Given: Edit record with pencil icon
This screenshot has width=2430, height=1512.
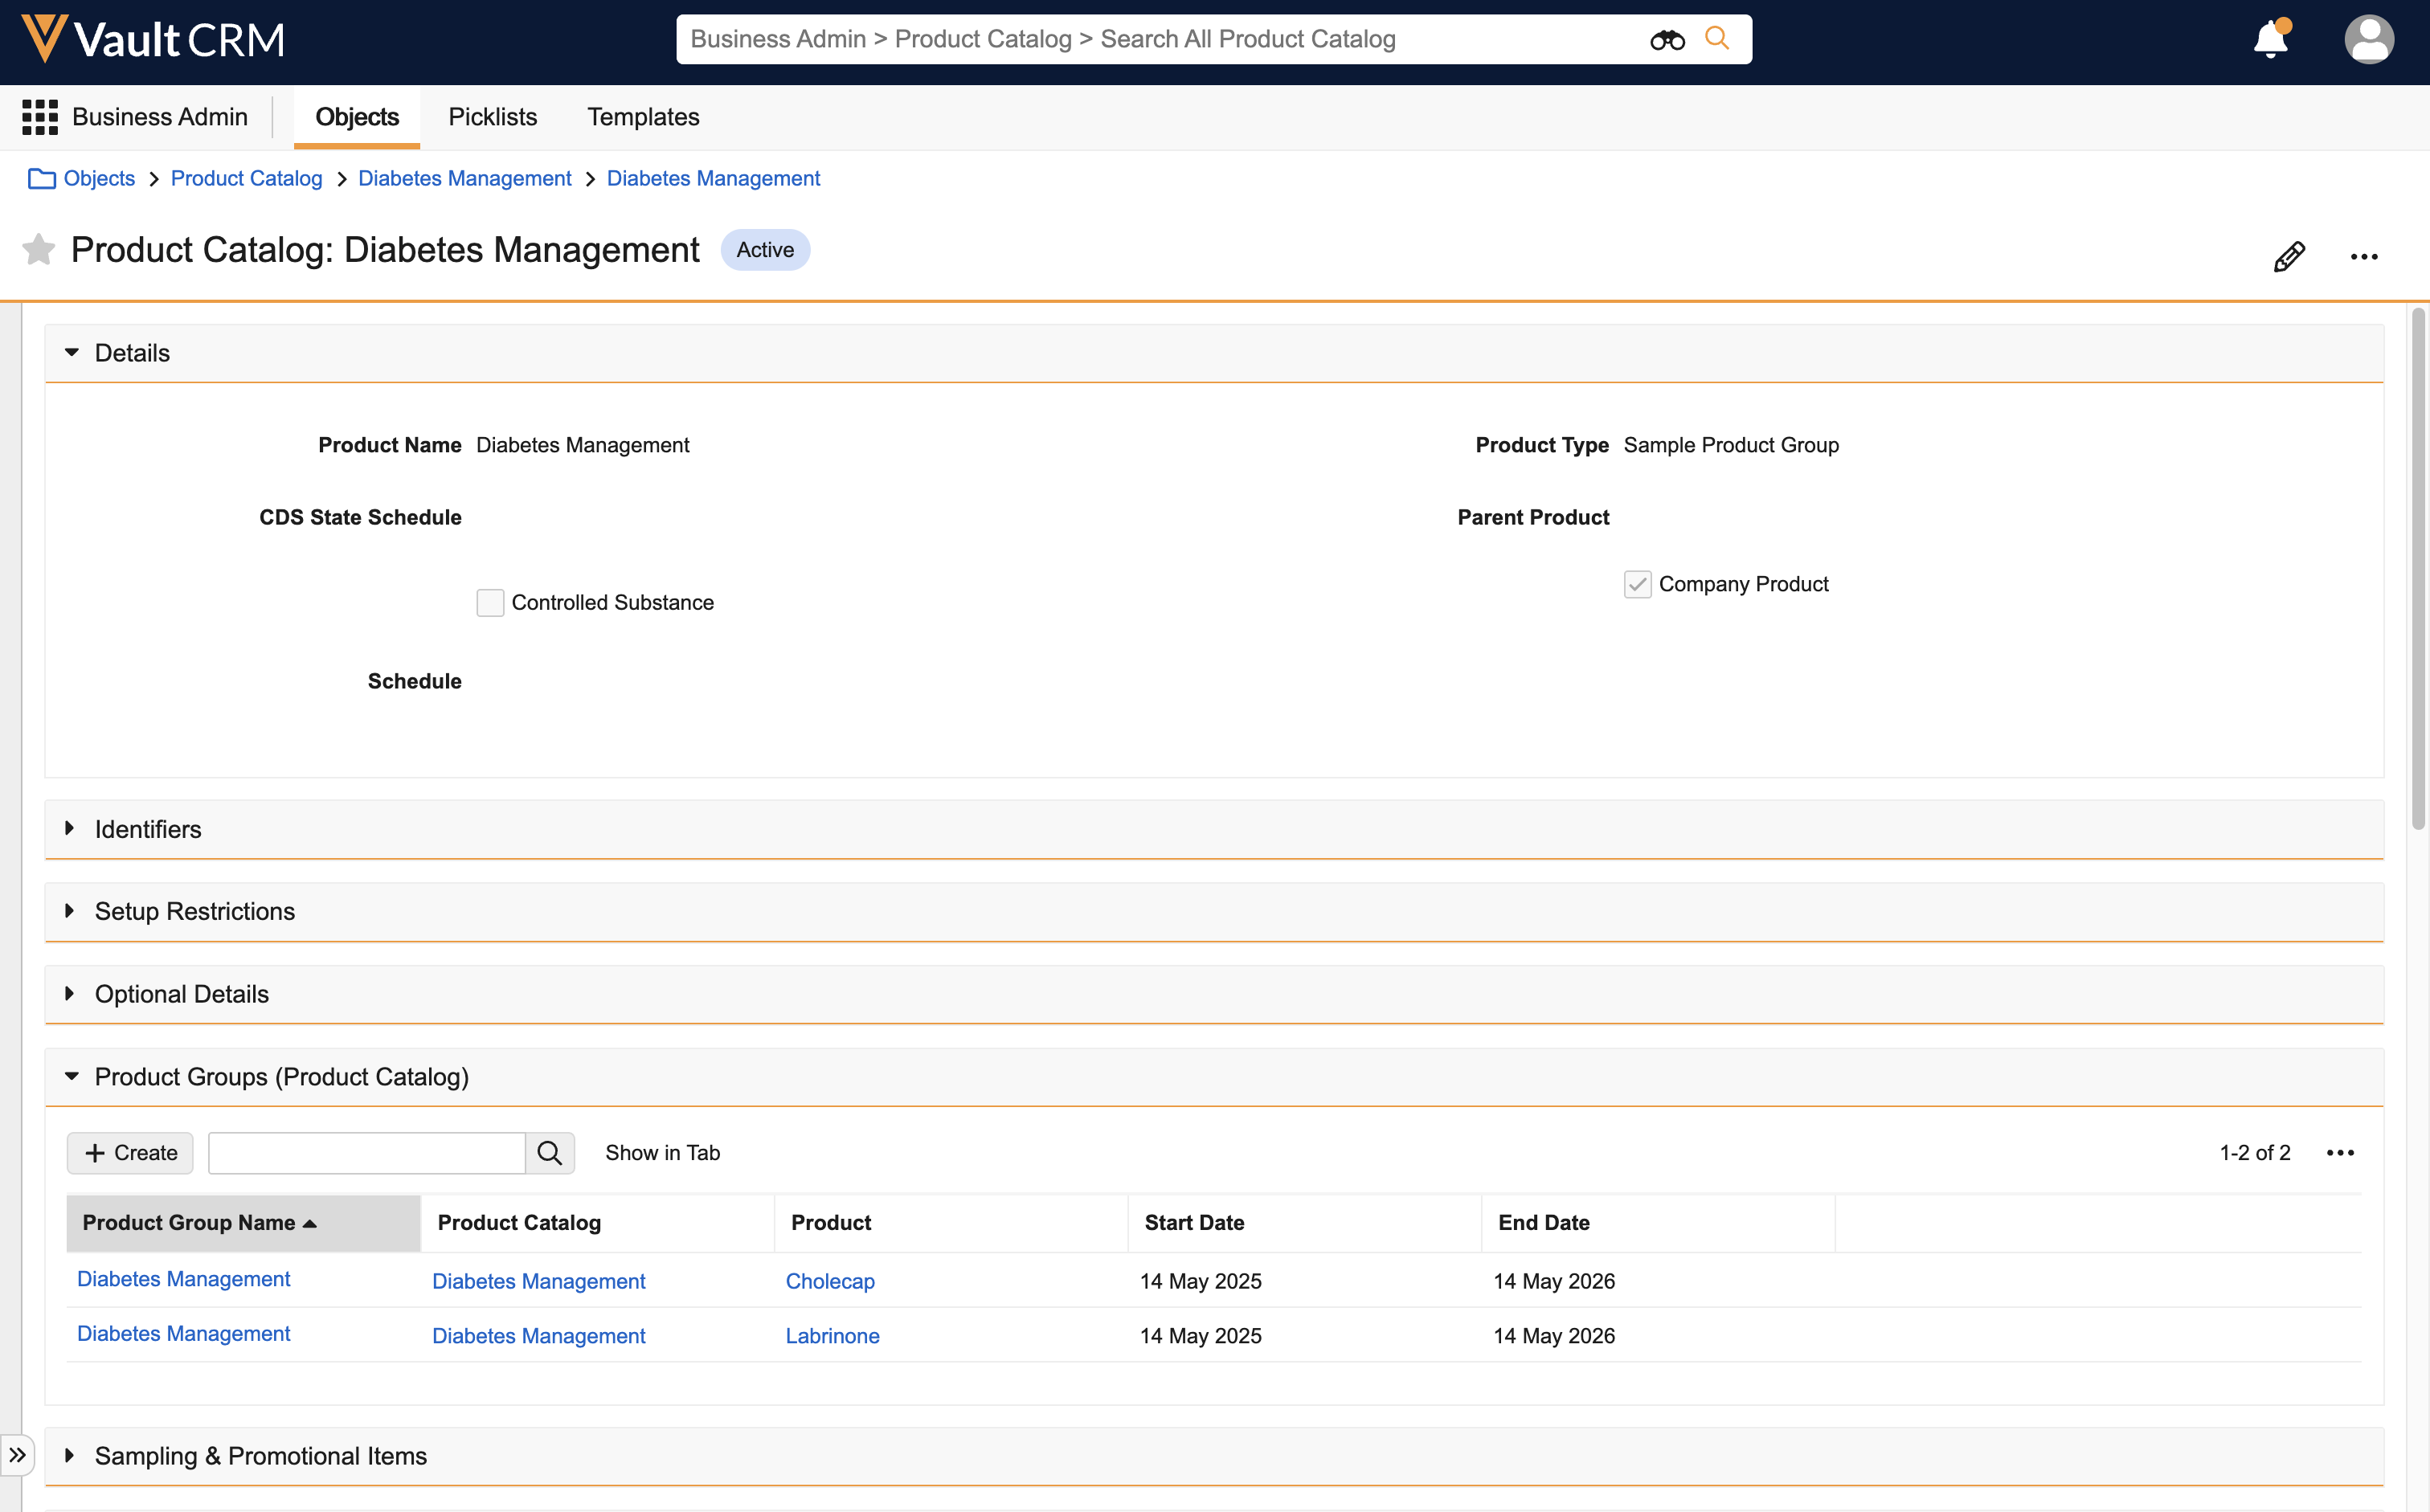Looking at the screenshot, I should pyautogui.click(x=2289, y=257).
